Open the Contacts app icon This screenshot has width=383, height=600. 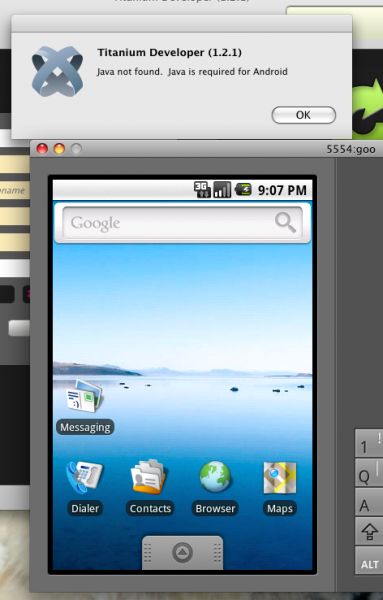click(x=149, y=478)
